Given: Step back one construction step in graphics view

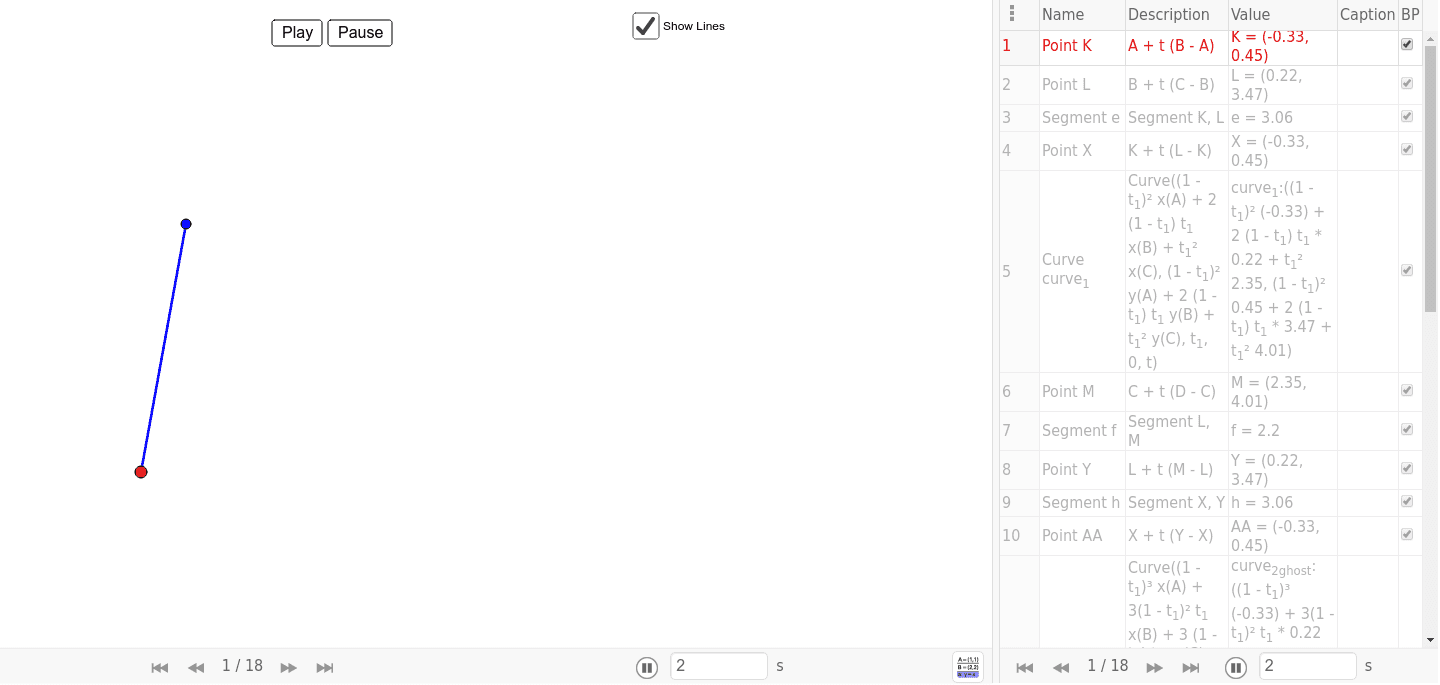Looking at the screenshot, I should pyautogui.click(x=196, y=668).
